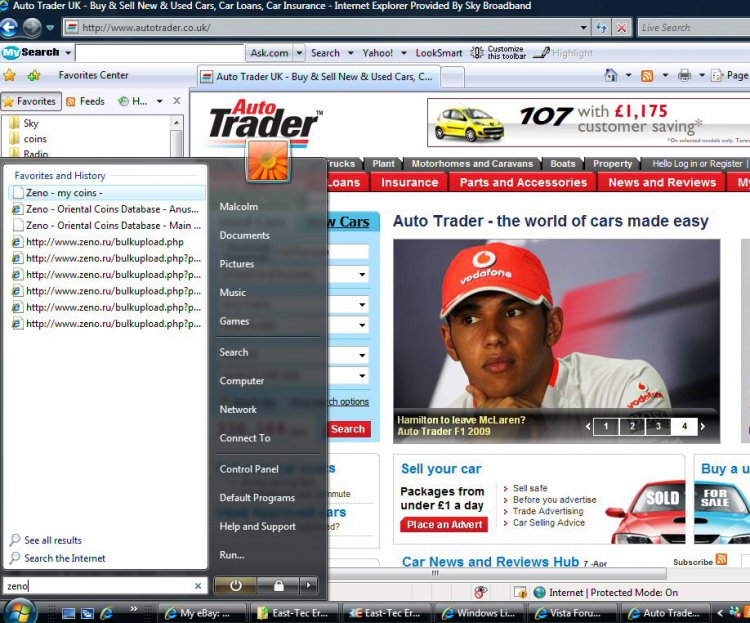750x623 pixels.
Task: Open the History dropdown in Favorites Center
Action: point(159,101)
